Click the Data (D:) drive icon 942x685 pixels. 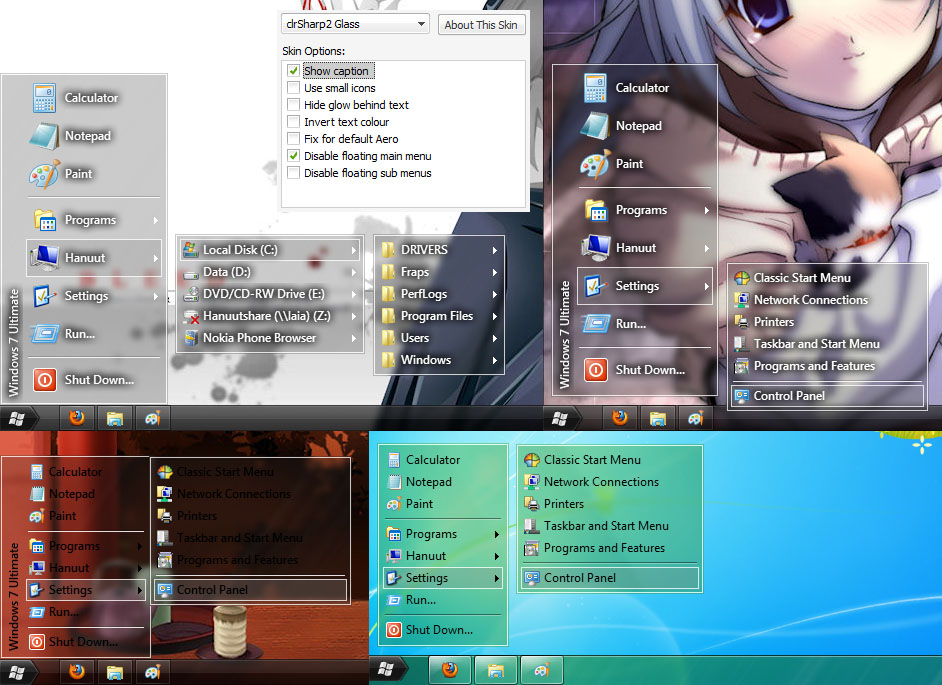[190, 272]
